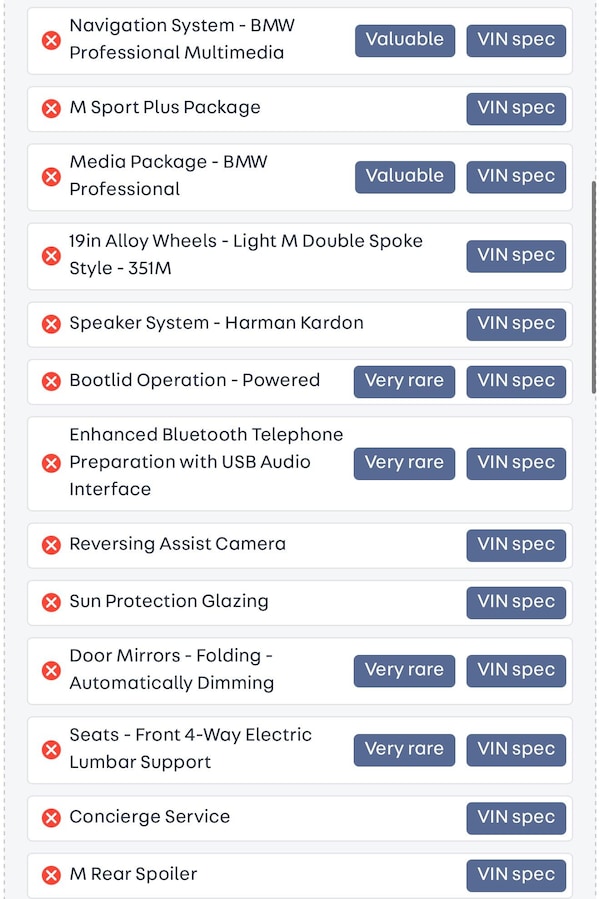The image size is (600, 899).
Task: Click VIN spec tag on Harman Kardon row
Action: [516, 324]
